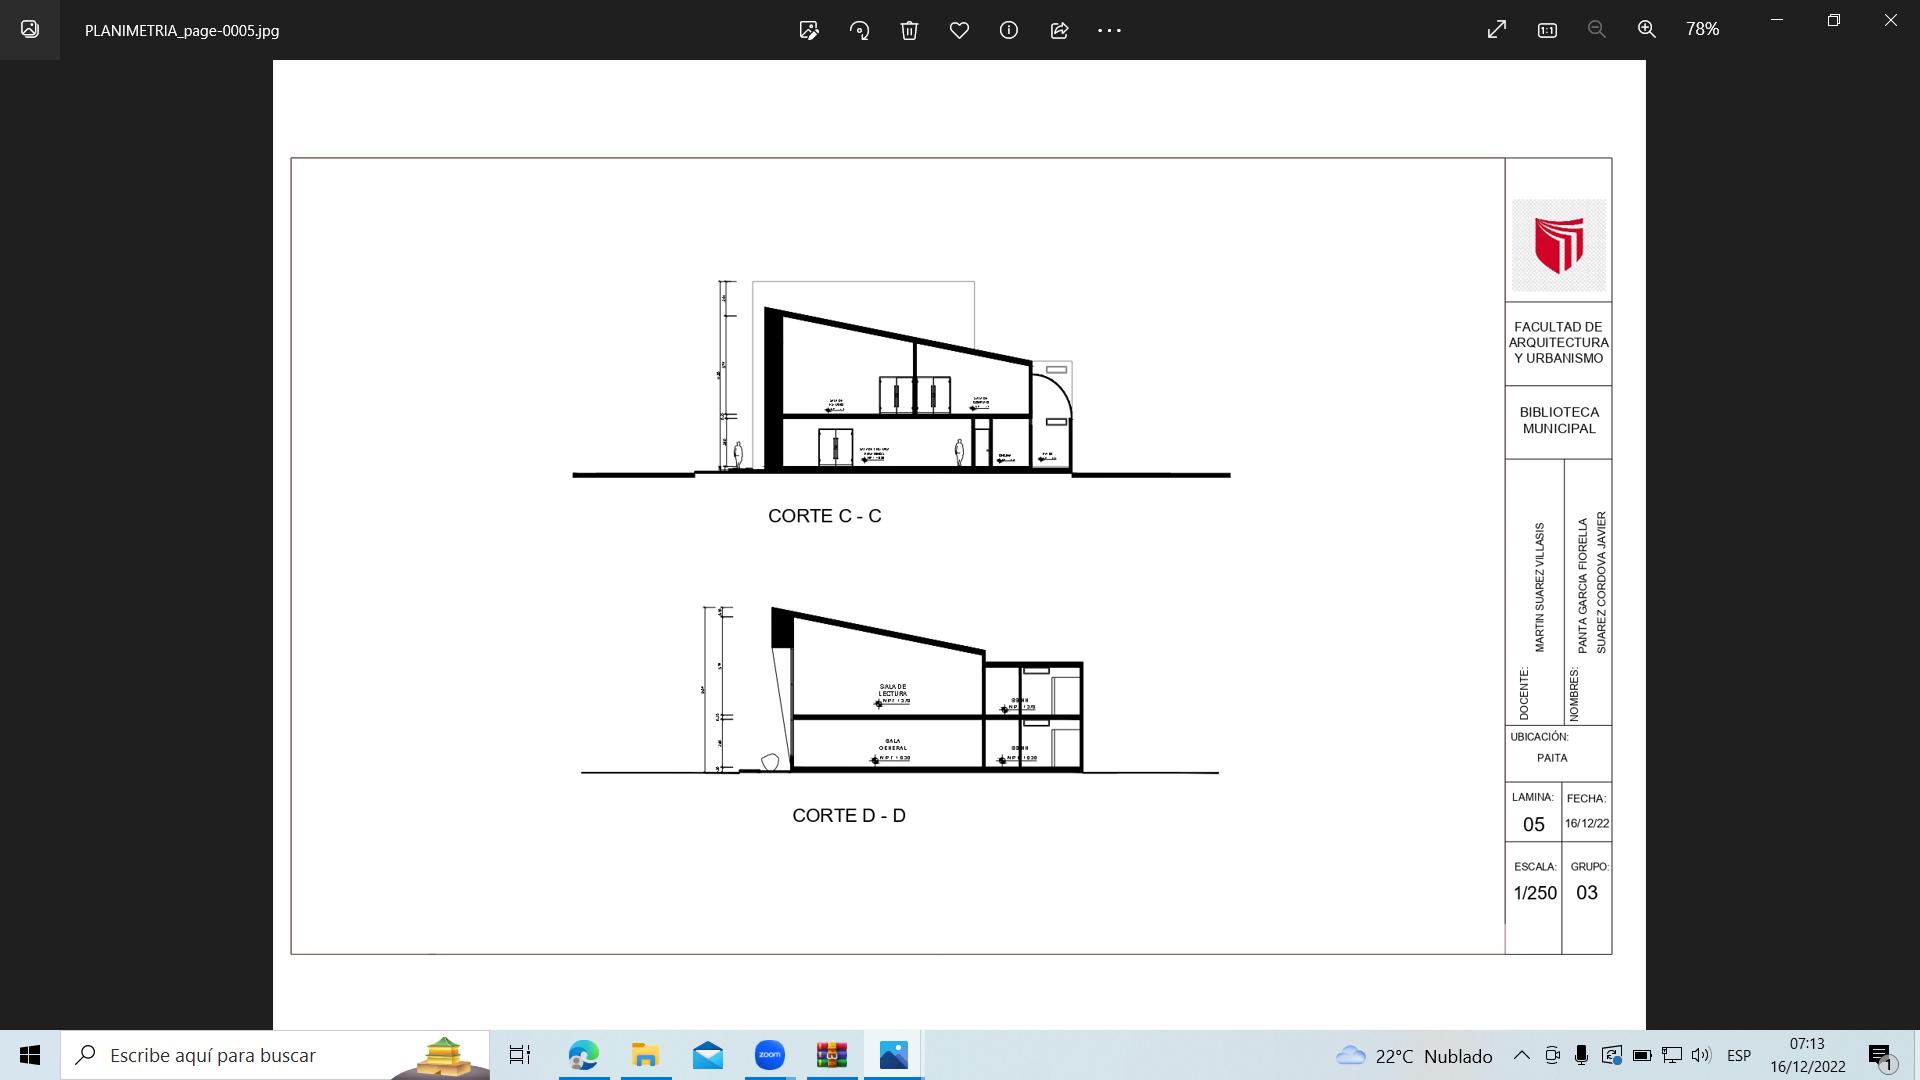The image size is (1920, 1080).
Task: Open the Edit image tool
Action: [809, 30]
